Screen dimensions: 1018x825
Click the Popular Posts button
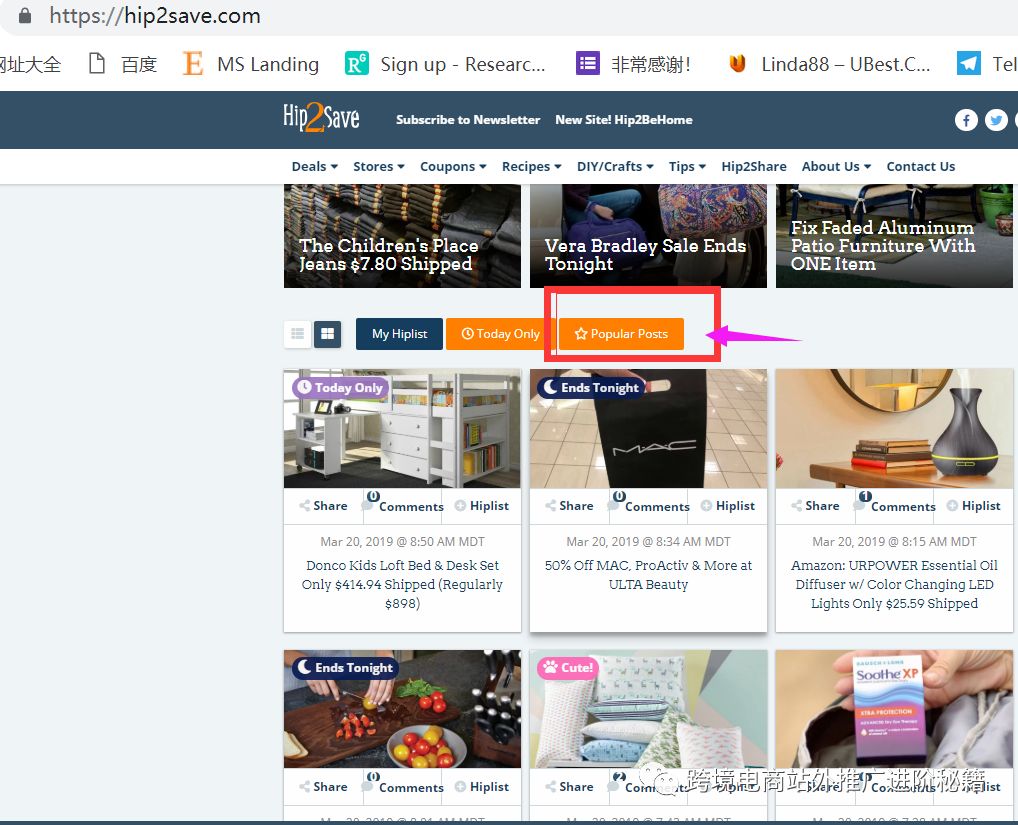click(621, 334)
